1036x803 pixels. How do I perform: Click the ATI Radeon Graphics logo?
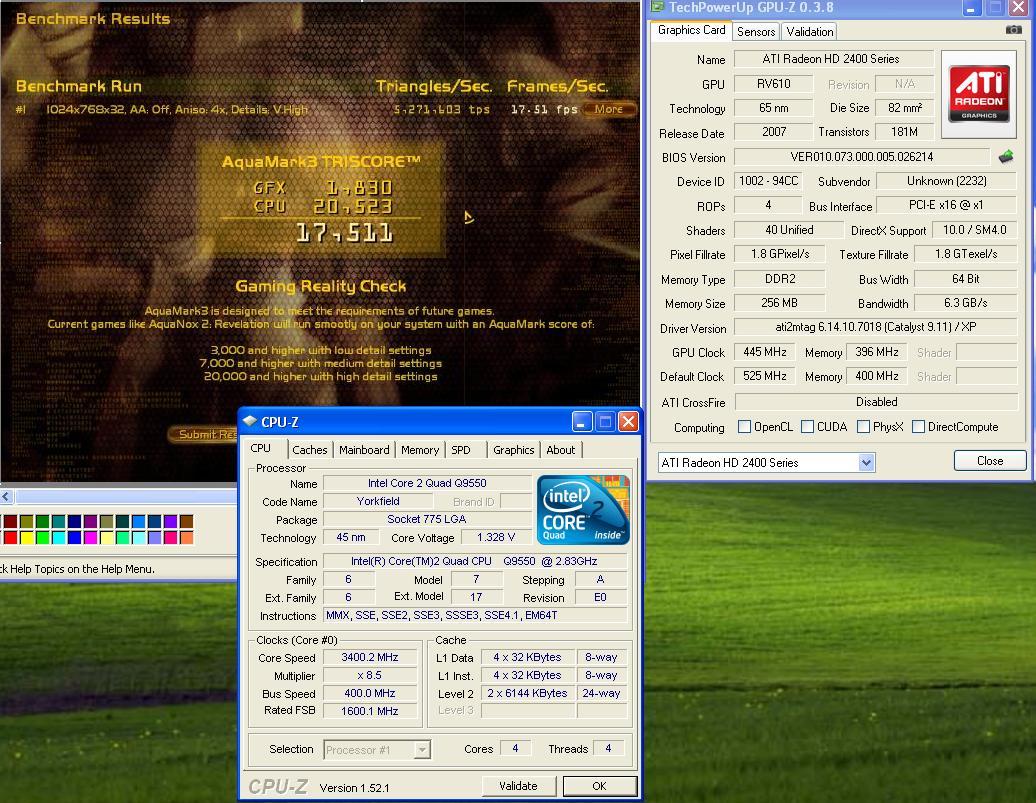pos(979,94)
